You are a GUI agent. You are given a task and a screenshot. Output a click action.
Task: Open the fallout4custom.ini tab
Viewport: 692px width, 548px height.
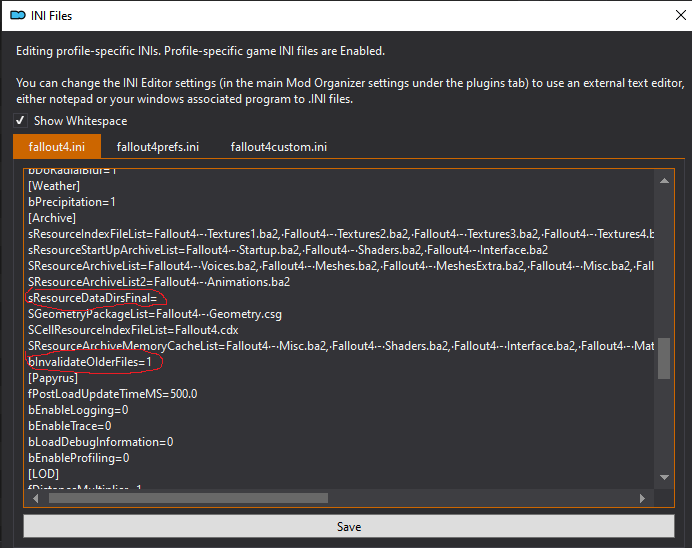[278, 146]
